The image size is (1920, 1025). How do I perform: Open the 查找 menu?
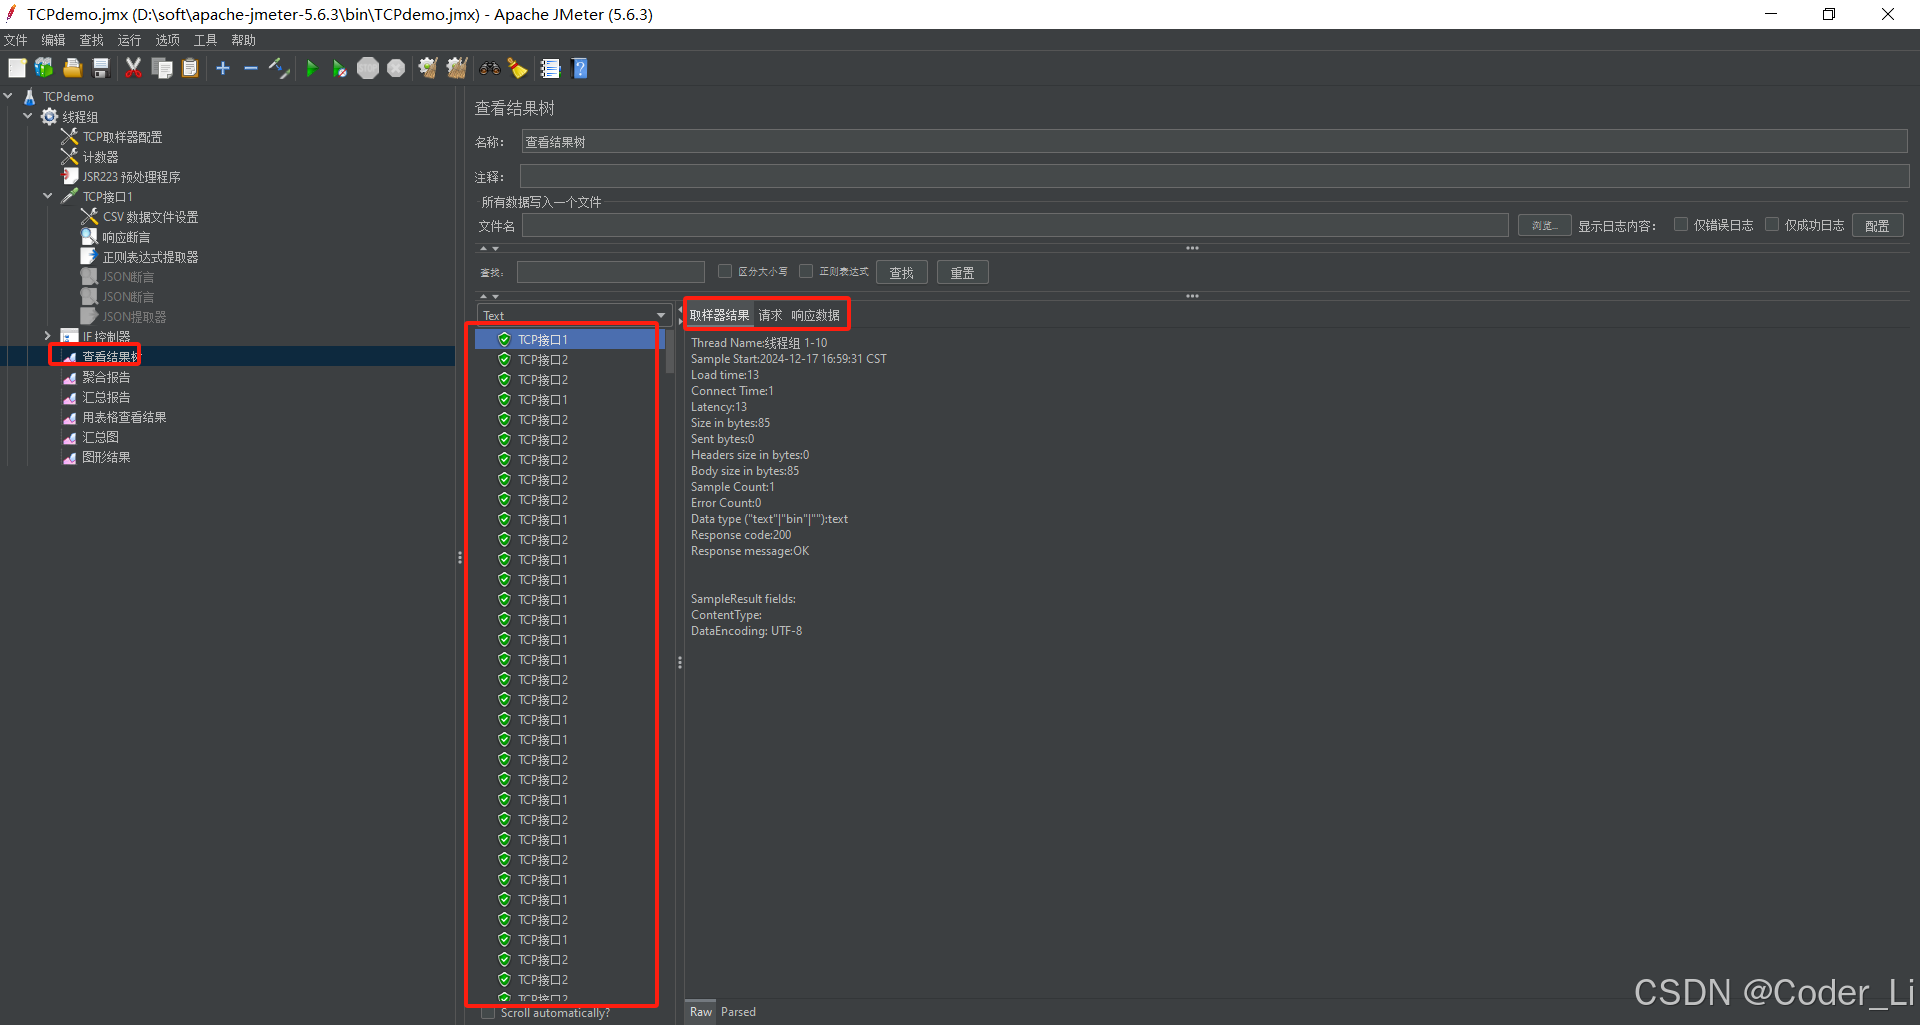[x=91, y=40]
